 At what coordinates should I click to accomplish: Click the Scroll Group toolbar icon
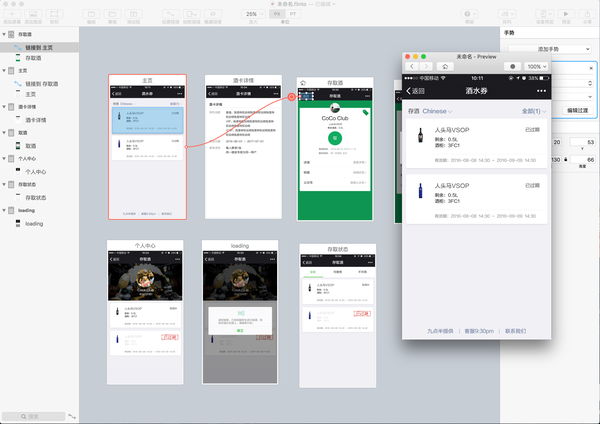pyautogui.click(x=134, y=14)
